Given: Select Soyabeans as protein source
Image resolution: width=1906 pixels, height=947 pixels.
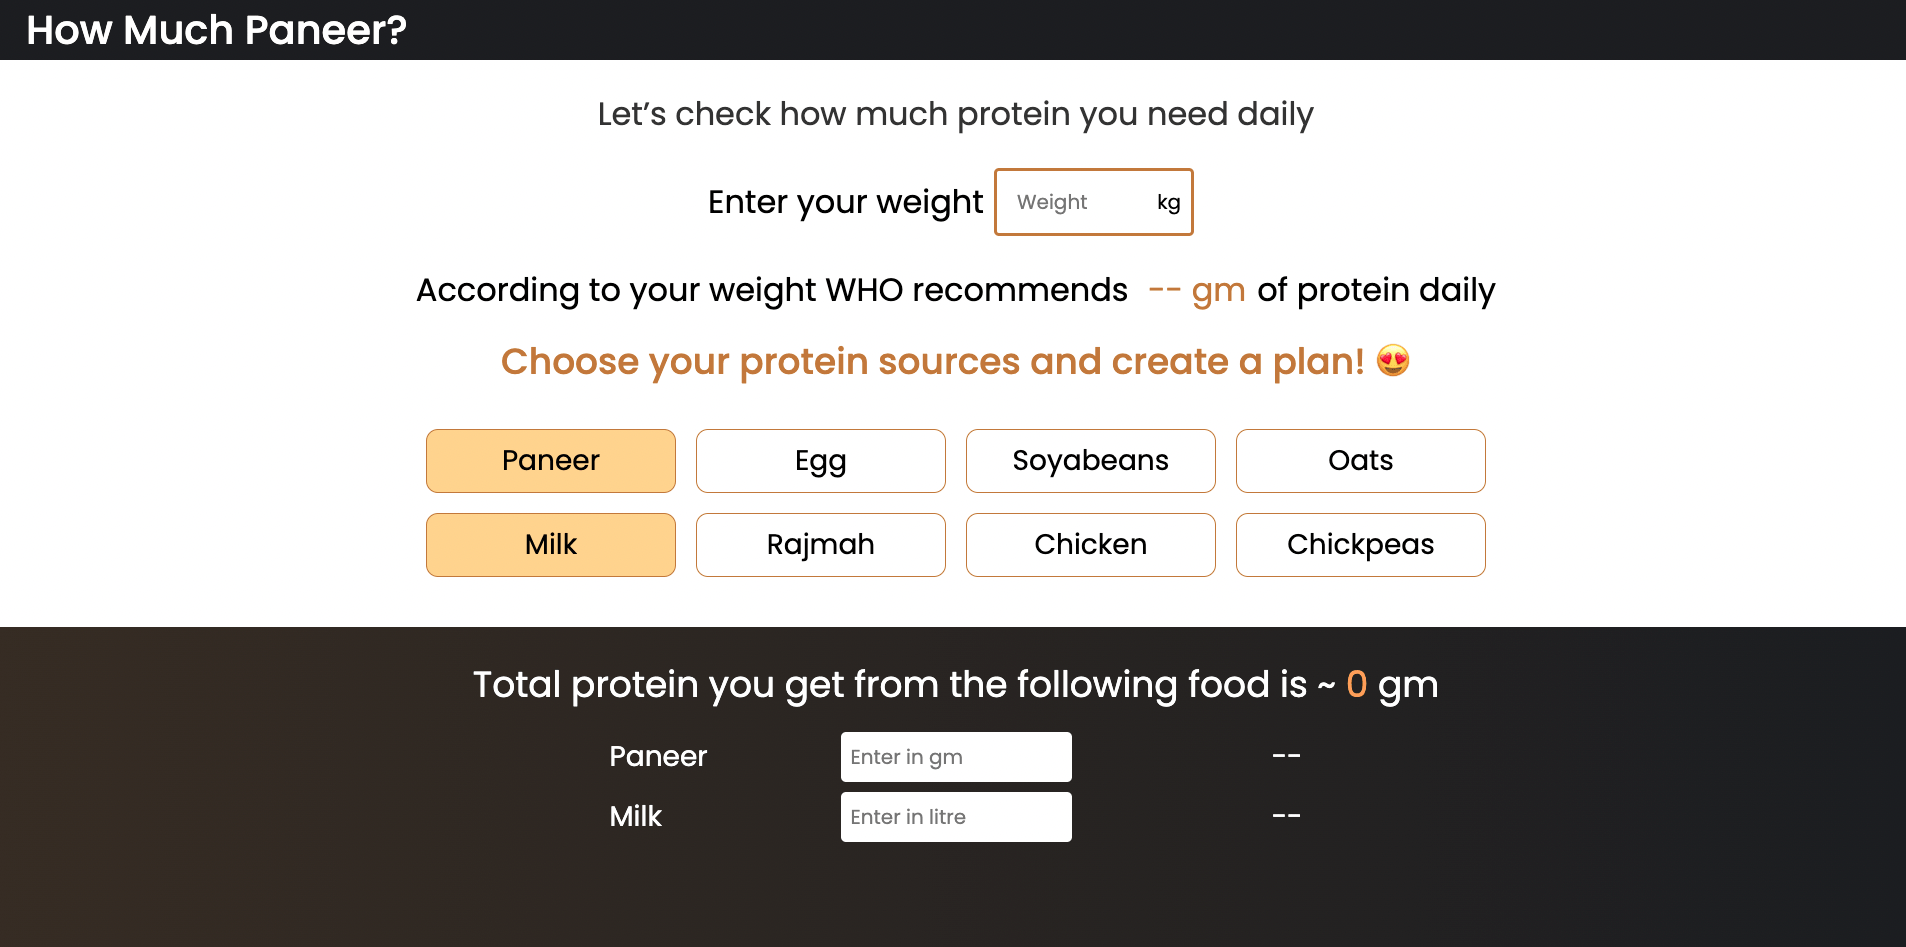Looking at the screenshot, I should pos(1090,461).
